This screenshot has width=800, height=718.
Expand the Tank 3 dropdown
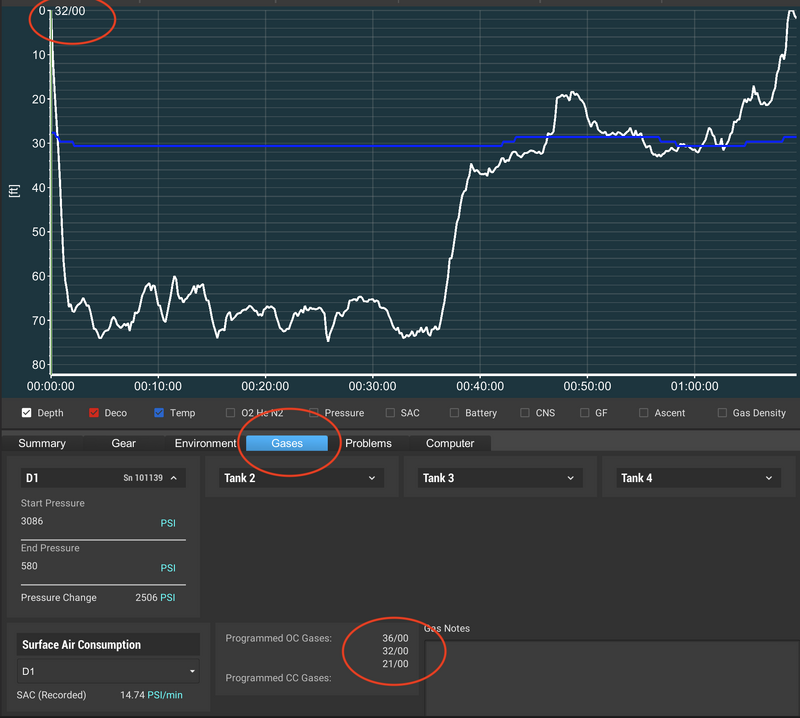(x=570, y=479)
